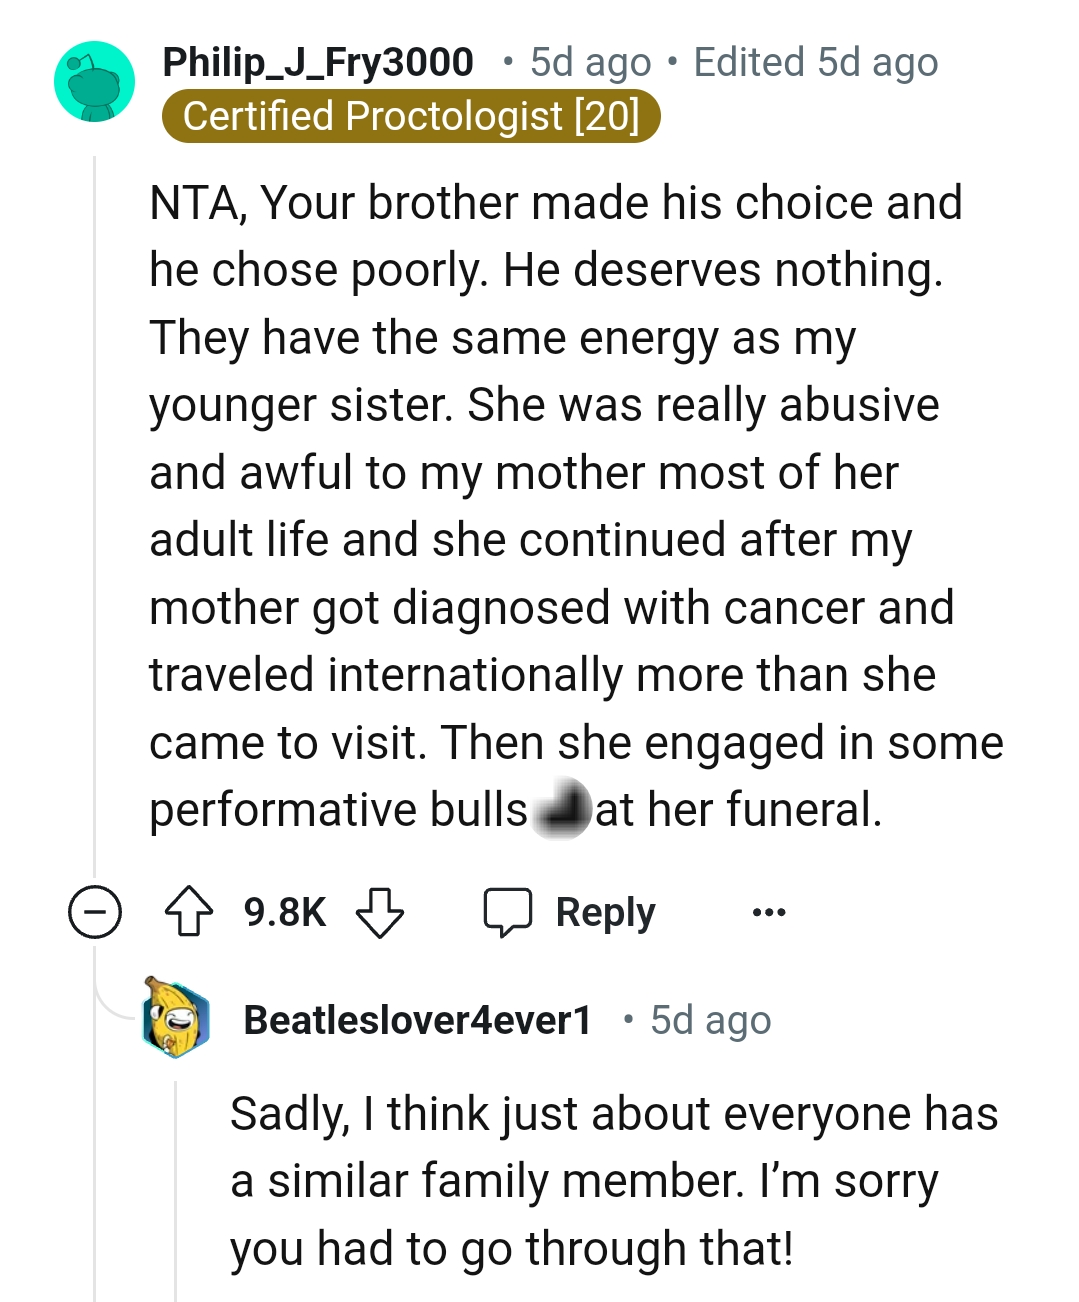Click the thread line to collapse replies

[95, 500]
